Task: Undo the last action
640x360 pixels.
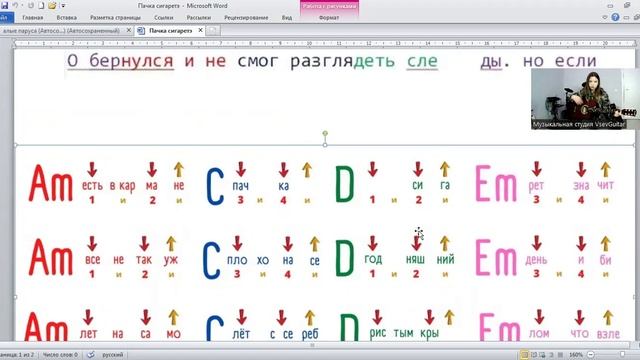Action: click(15, 6)
